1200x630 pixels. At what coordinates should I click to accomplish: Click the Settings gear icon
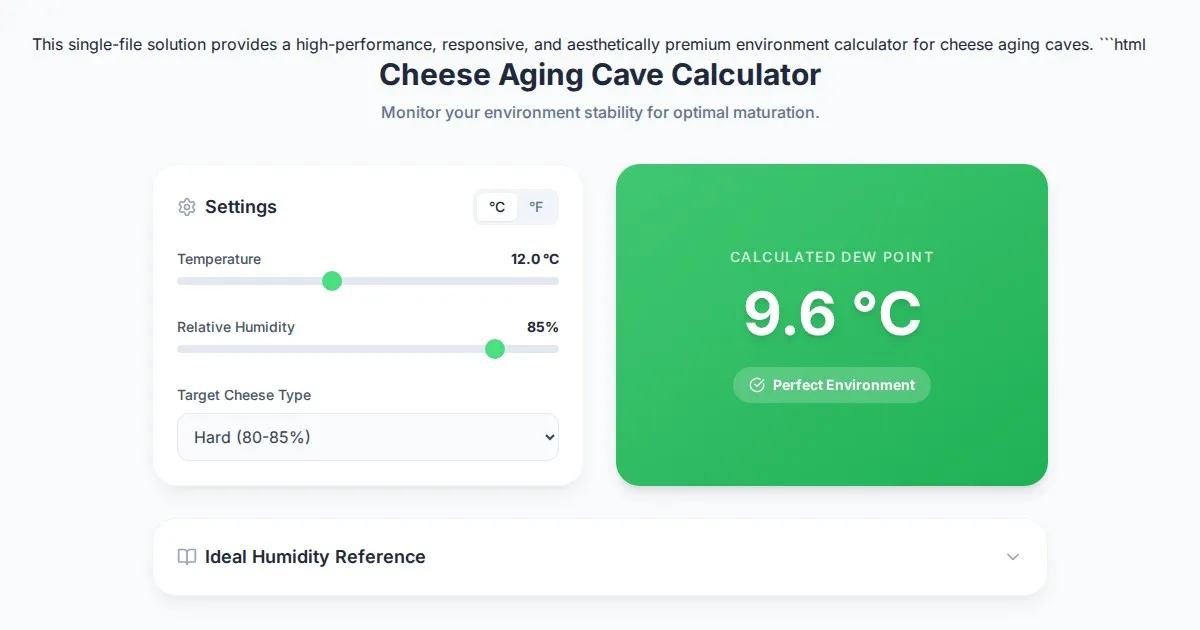pyautogui.click(x=187, y=207)
